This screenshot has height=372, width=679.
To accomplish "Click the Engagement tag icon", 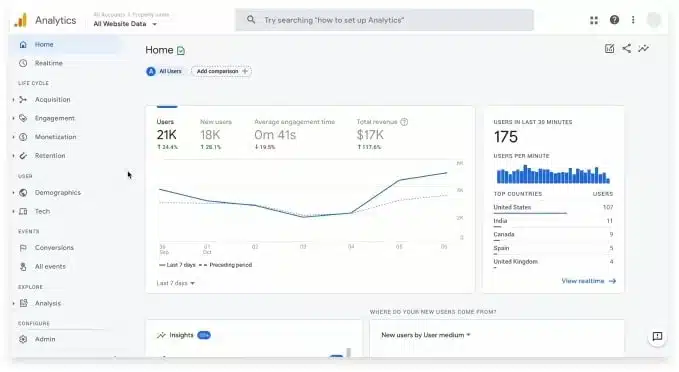I will (23, 118).
